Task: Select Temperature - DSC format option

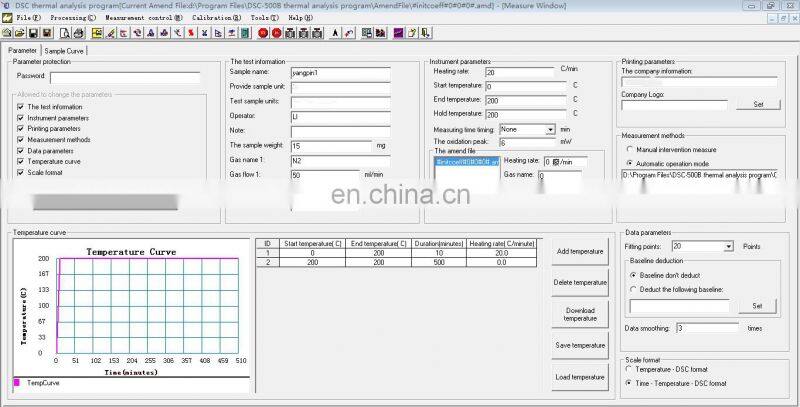Action: click(x=629, y=371)
